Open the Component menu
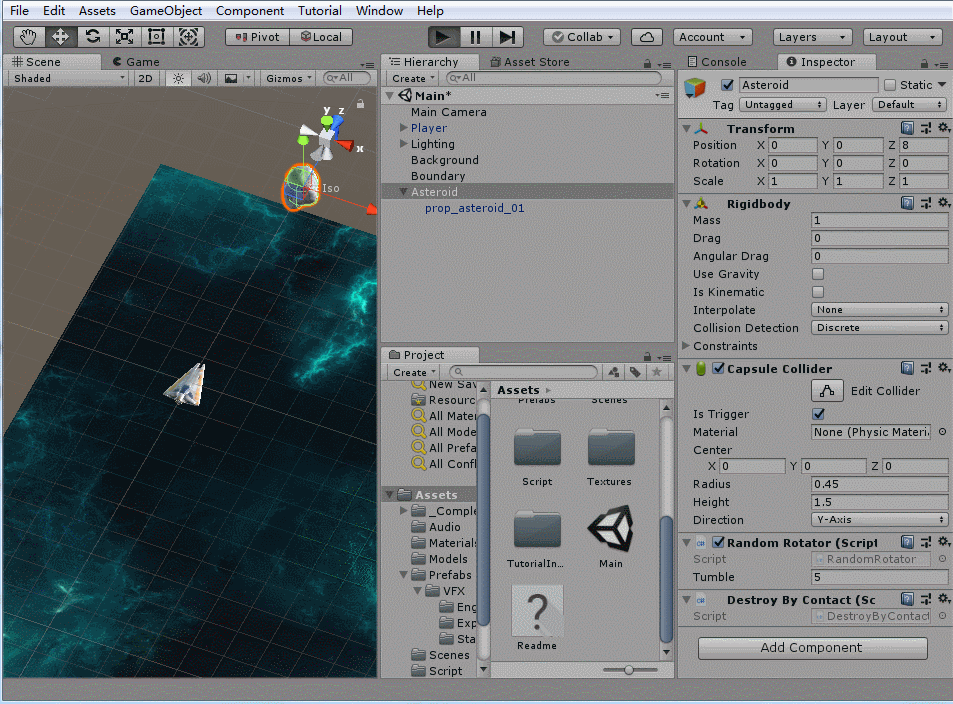 pyautogui.click(x=250, y=11)
